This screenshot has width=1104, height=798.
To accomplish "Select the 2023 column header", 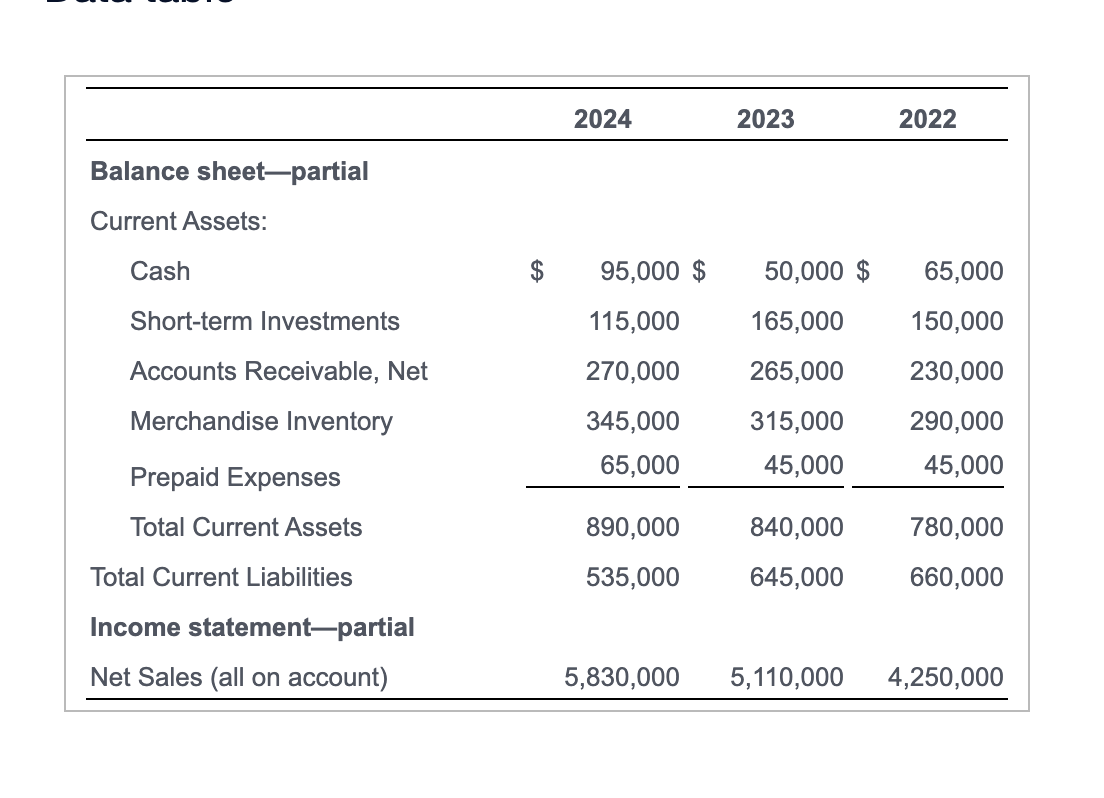I will (765, 119).
